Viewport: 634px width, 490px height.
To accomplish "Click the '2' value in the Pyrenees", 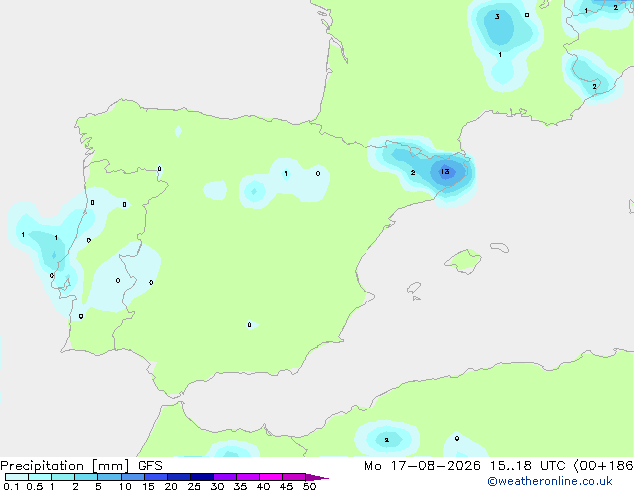I will click(412, 173).
